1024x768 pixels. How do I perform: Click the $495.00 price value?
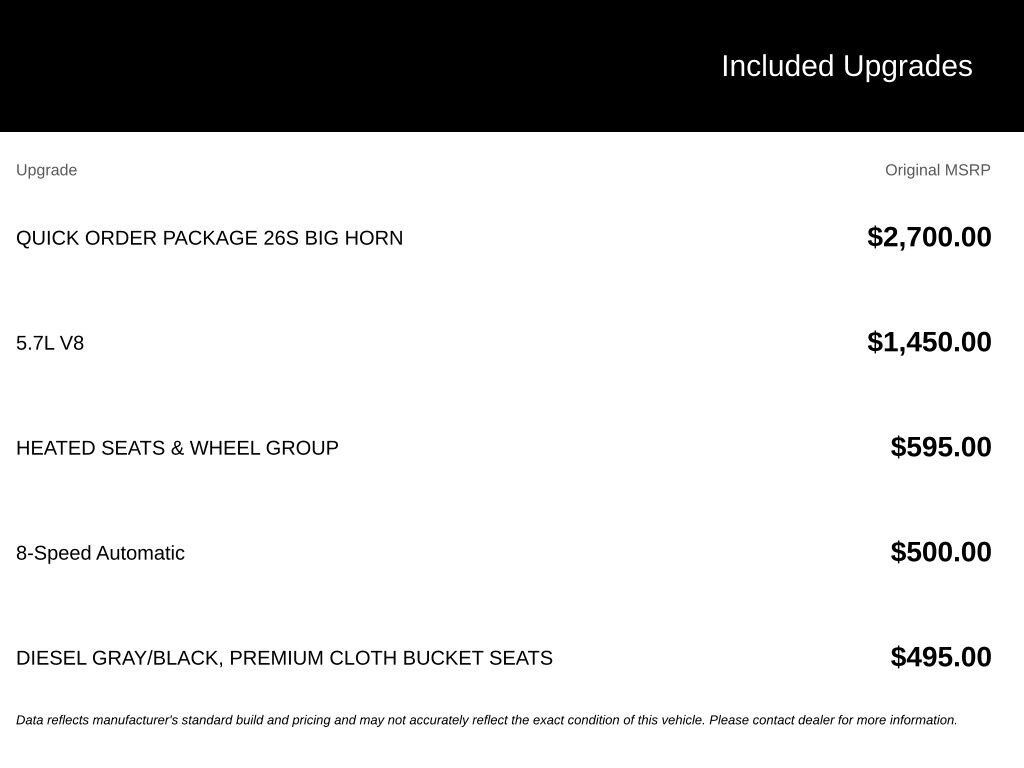point(940,657)
